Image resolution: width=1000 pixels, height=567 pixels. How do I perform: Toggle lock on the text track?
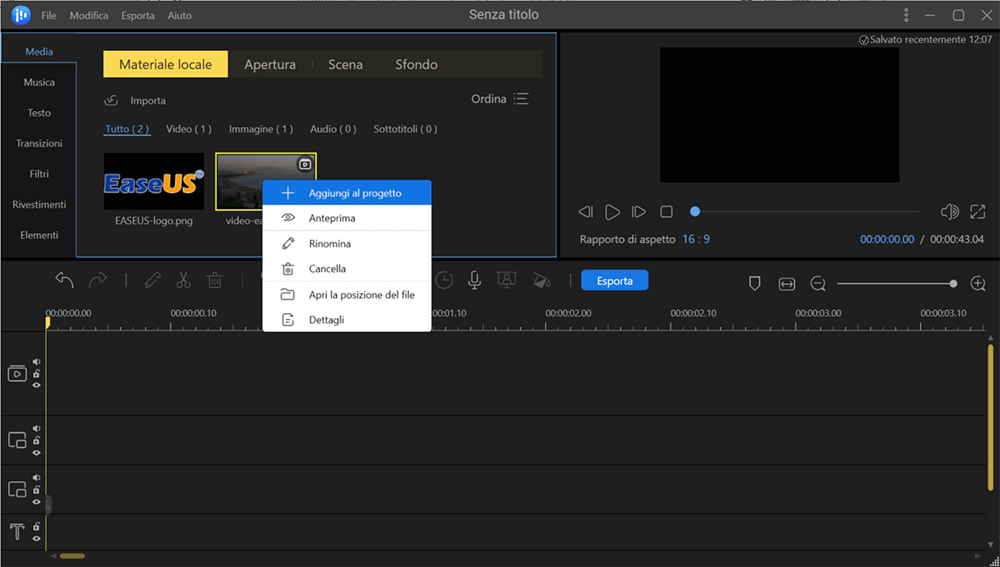click(x=37, y=526)
